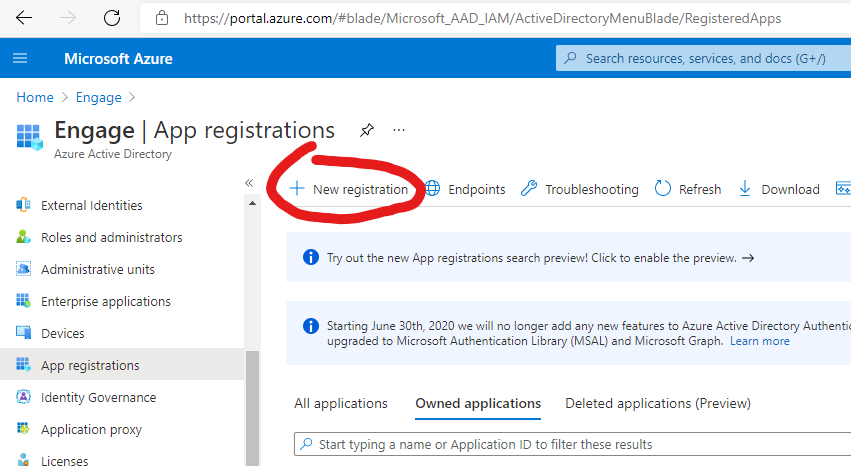This screenshot has height=466, width=851.
Task: Click the Application proxy icon
Action: click(23, 429)
